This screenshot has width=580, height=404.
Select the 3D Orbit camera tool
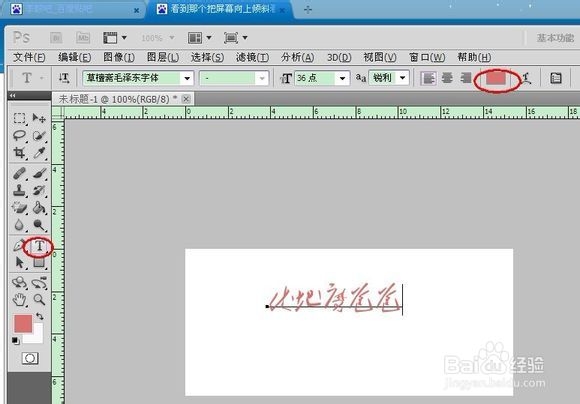coord(39,283)
